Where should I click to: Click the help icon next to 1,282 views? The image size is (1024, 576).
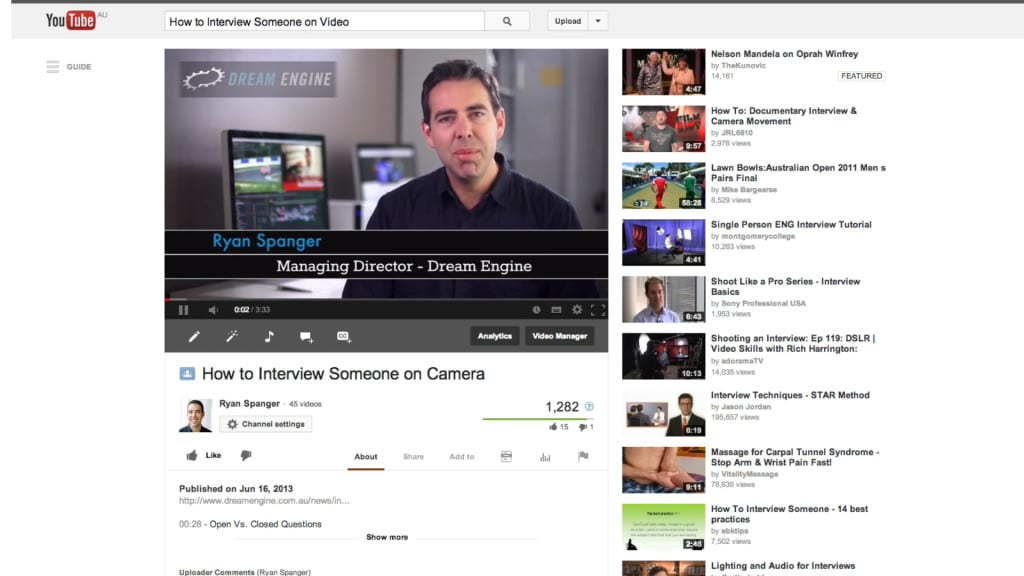click(589, 406)
